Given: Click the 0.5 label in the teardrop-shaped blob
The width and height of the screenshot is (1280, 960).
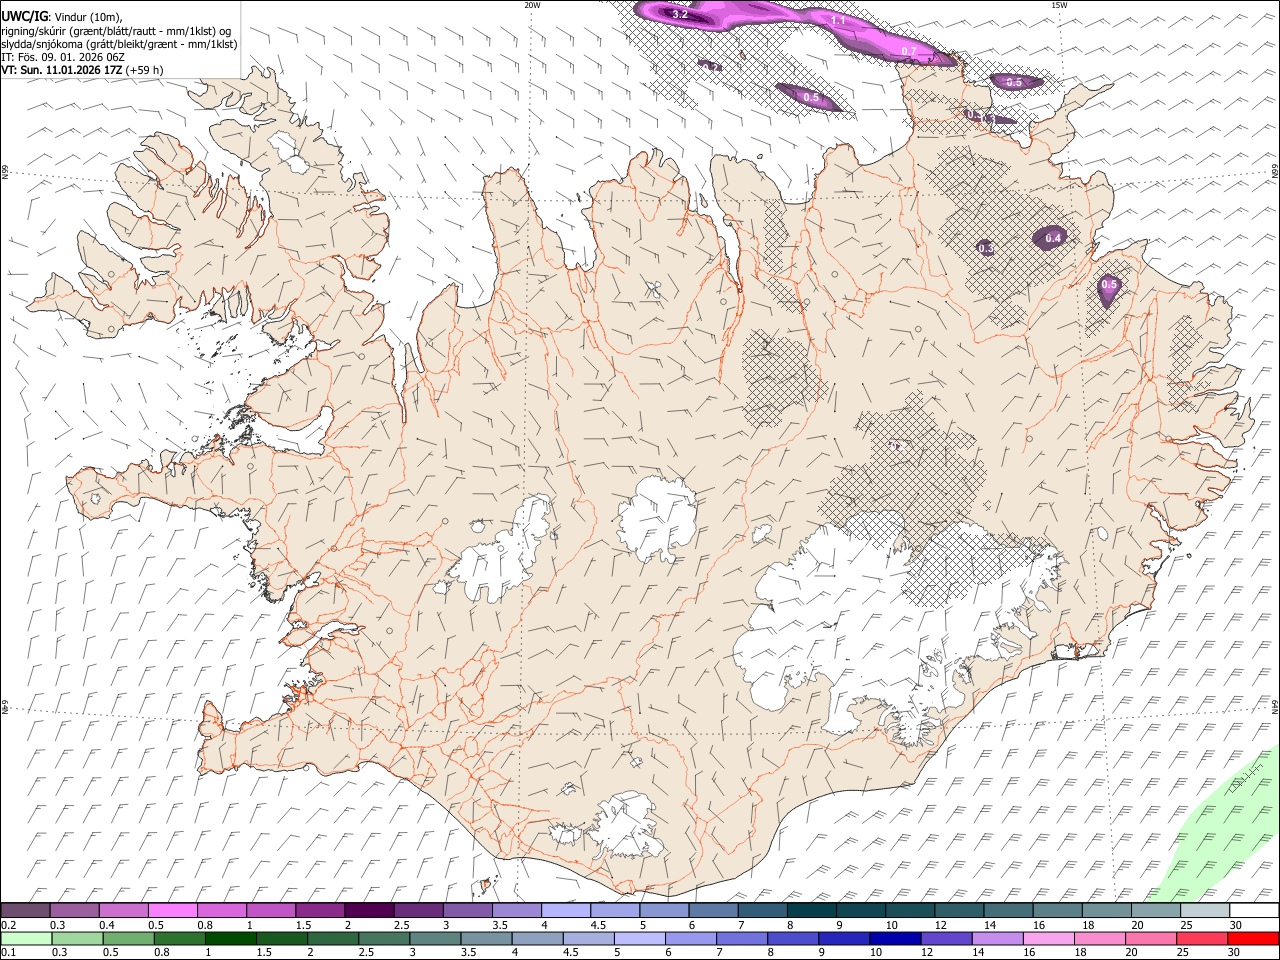Looking at the screenshot, I should [x=1108, y=285].
